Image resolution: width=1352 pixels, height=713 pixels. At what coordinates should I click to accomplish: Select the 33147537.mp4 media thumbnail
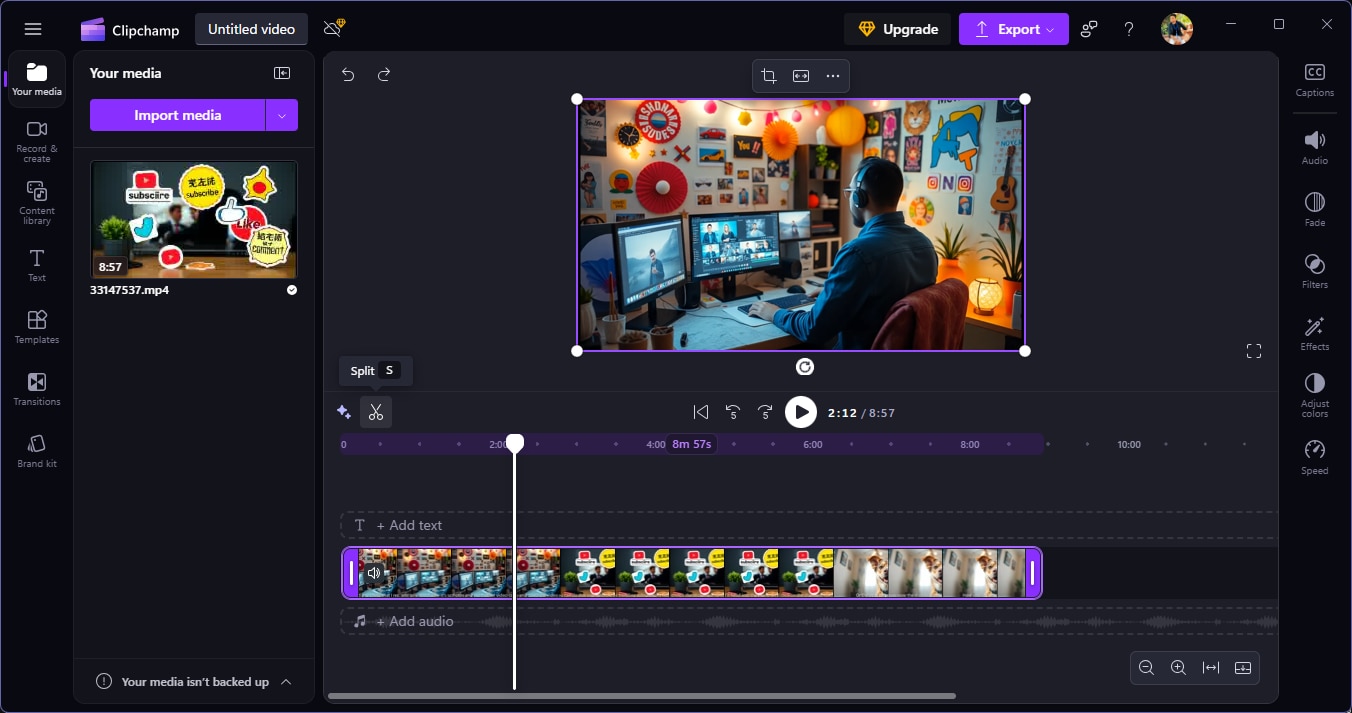pyautogui.click(x=194, y=220)
